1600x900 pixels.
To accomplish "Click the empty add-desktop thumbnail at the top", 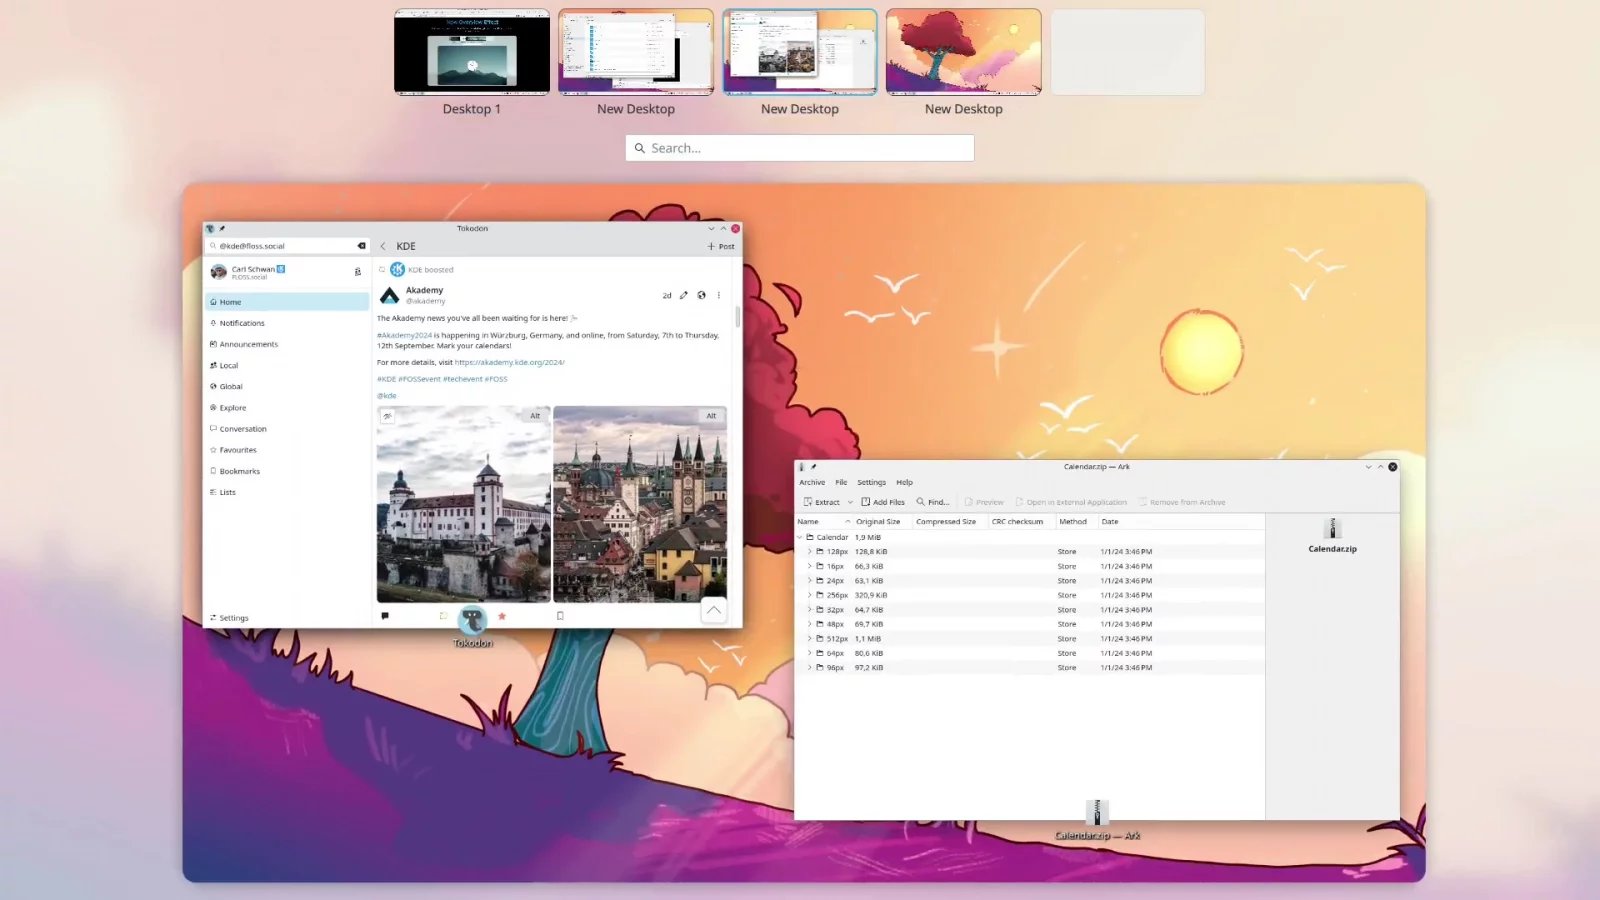I will (1128, 52).
